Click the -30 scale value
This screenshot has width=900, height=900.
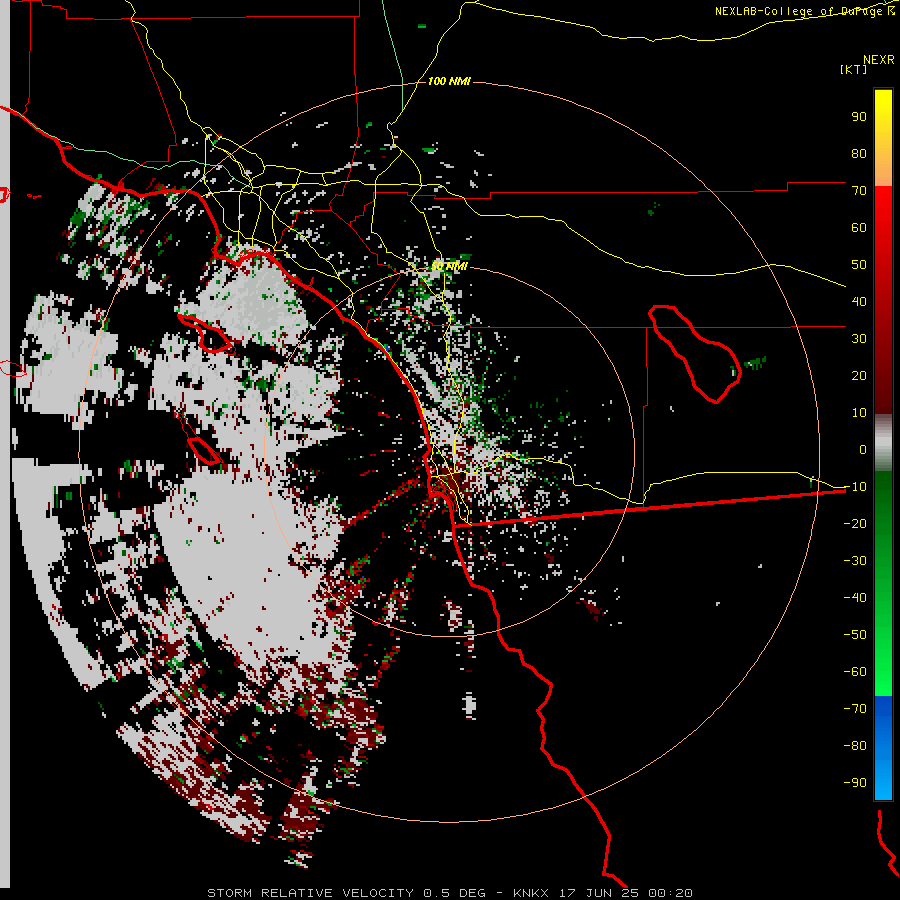[855, 561]
